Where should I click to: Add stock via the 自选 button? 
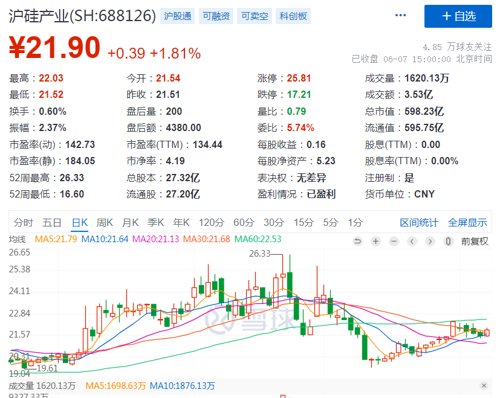click(458, 16)
